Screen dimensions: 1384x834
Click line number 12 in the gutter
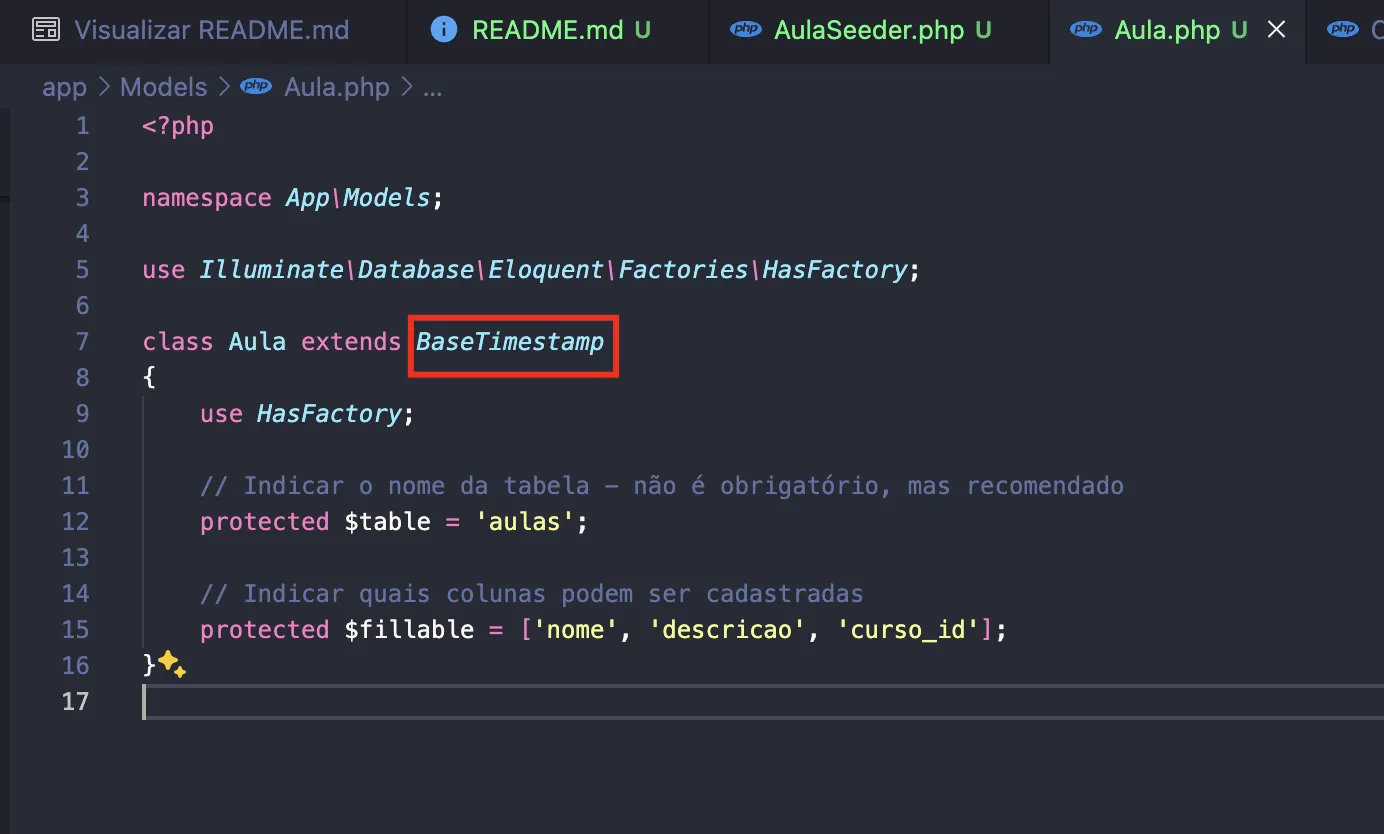(x=75, y=522)
